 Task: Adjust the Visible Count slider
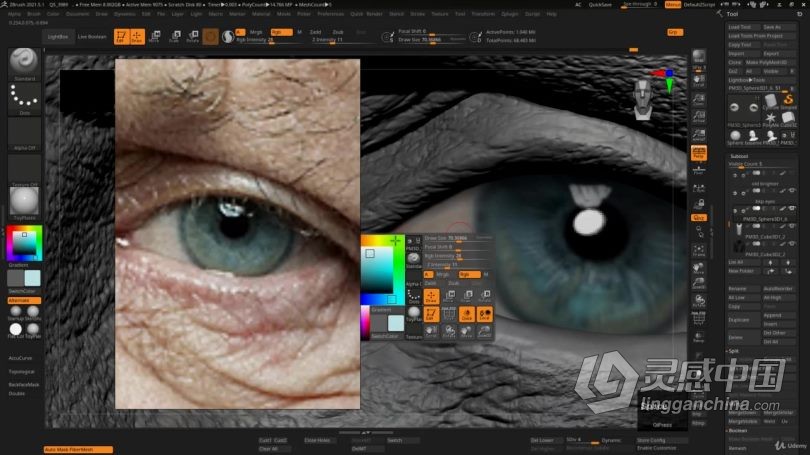(762, 164)
